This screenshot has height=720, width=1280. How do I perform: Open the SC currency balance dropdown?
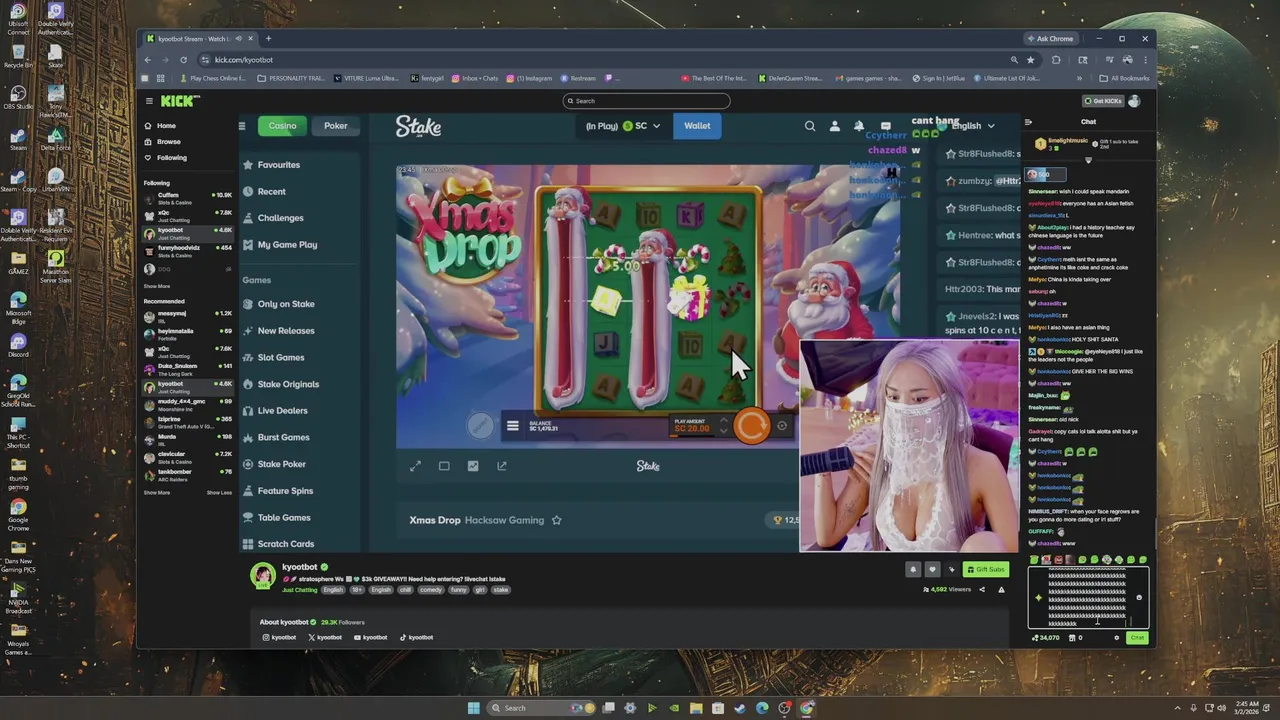tap(623, 126)
